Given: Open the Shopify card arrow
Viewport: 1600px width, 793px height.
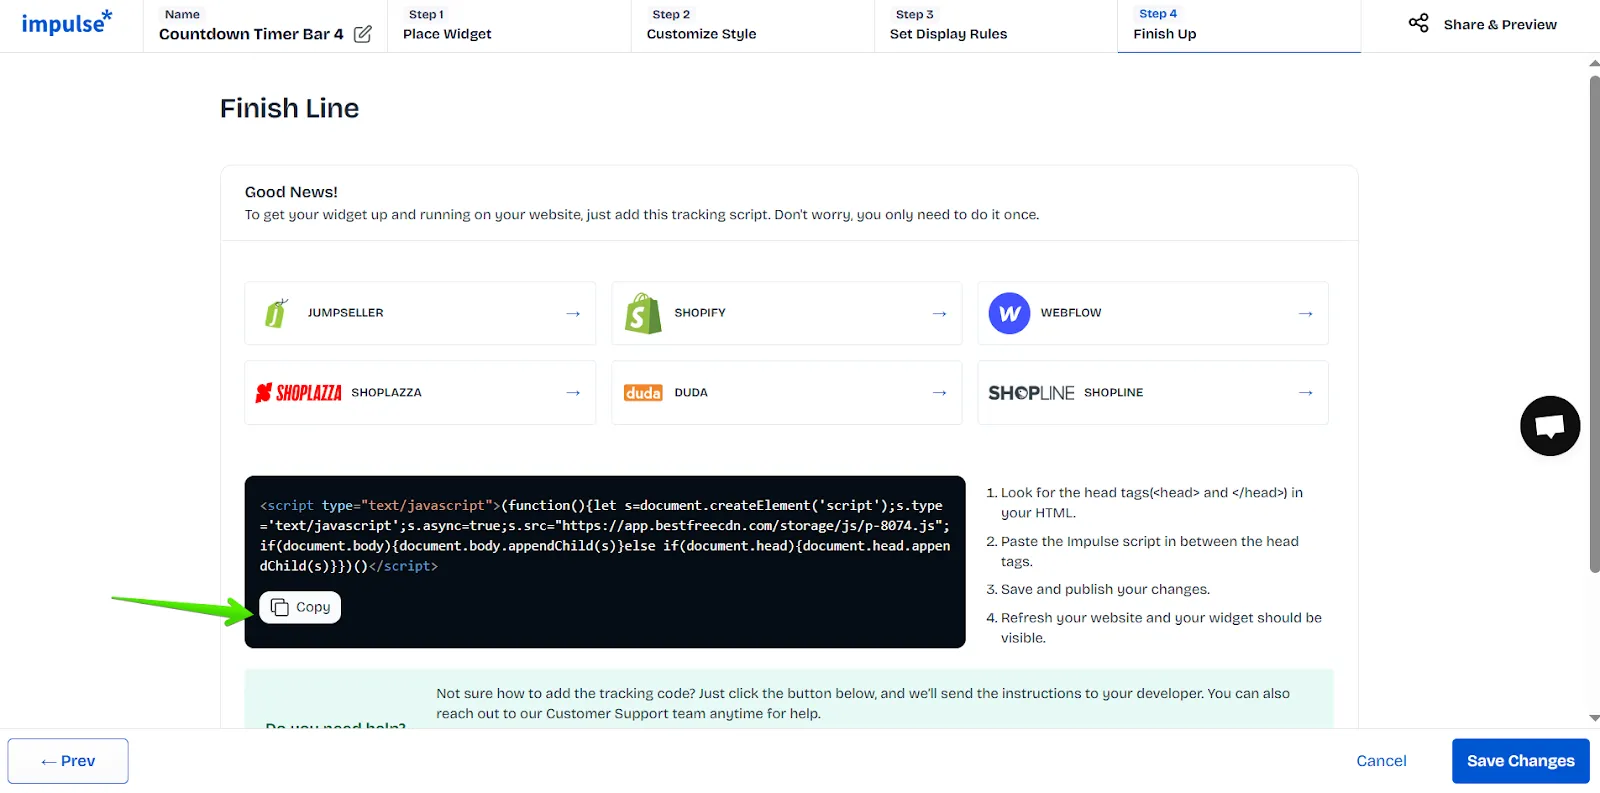Looking at the screenshot, I should [x=939, y=313].
